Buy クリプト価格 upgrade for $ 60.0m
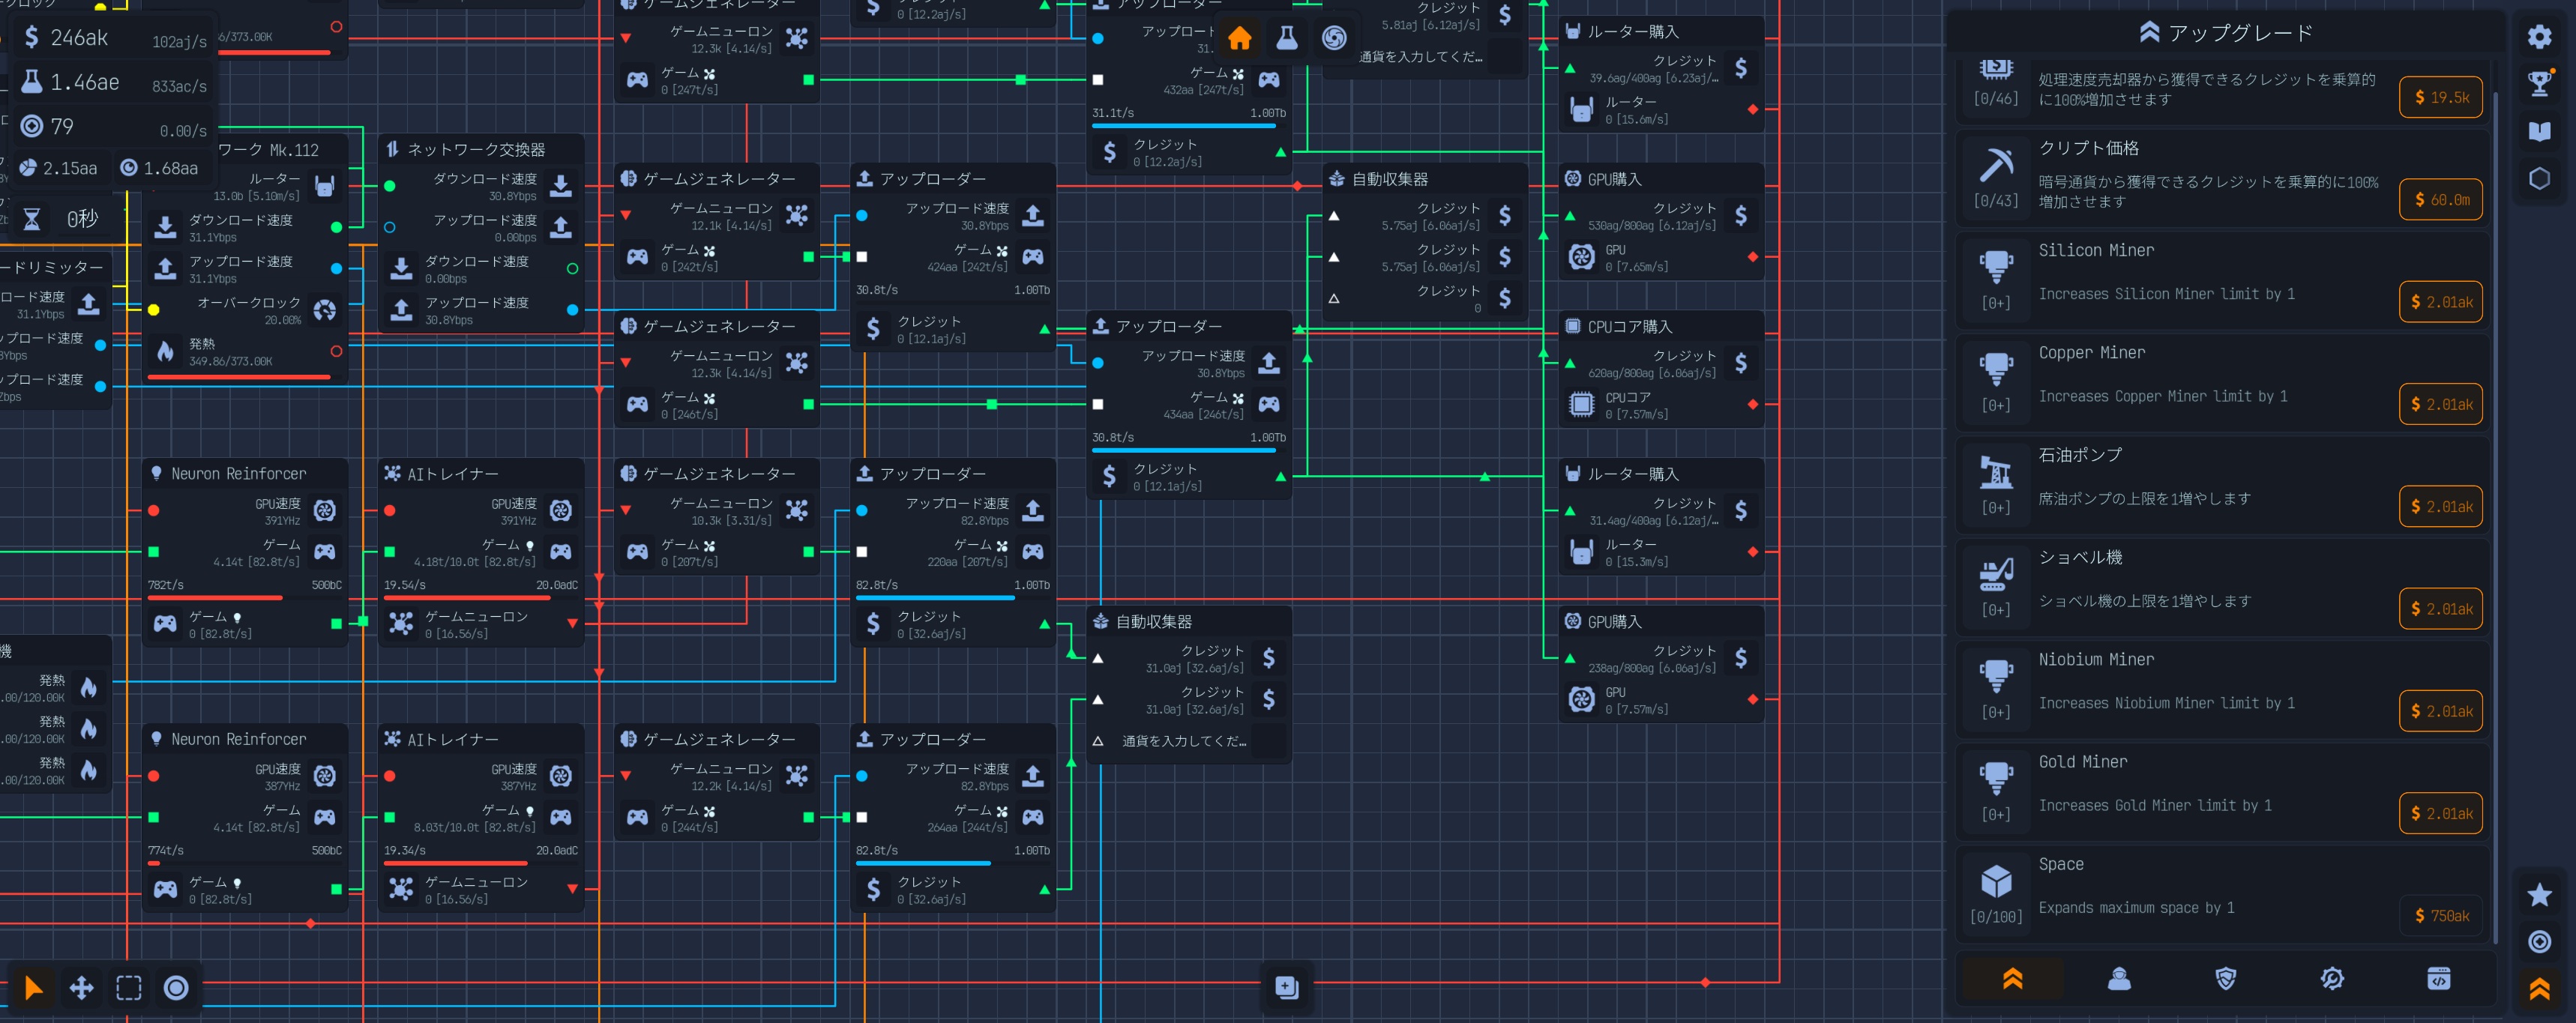The height and width of the screenshot is (1023, 2576). click(2440, 199)
